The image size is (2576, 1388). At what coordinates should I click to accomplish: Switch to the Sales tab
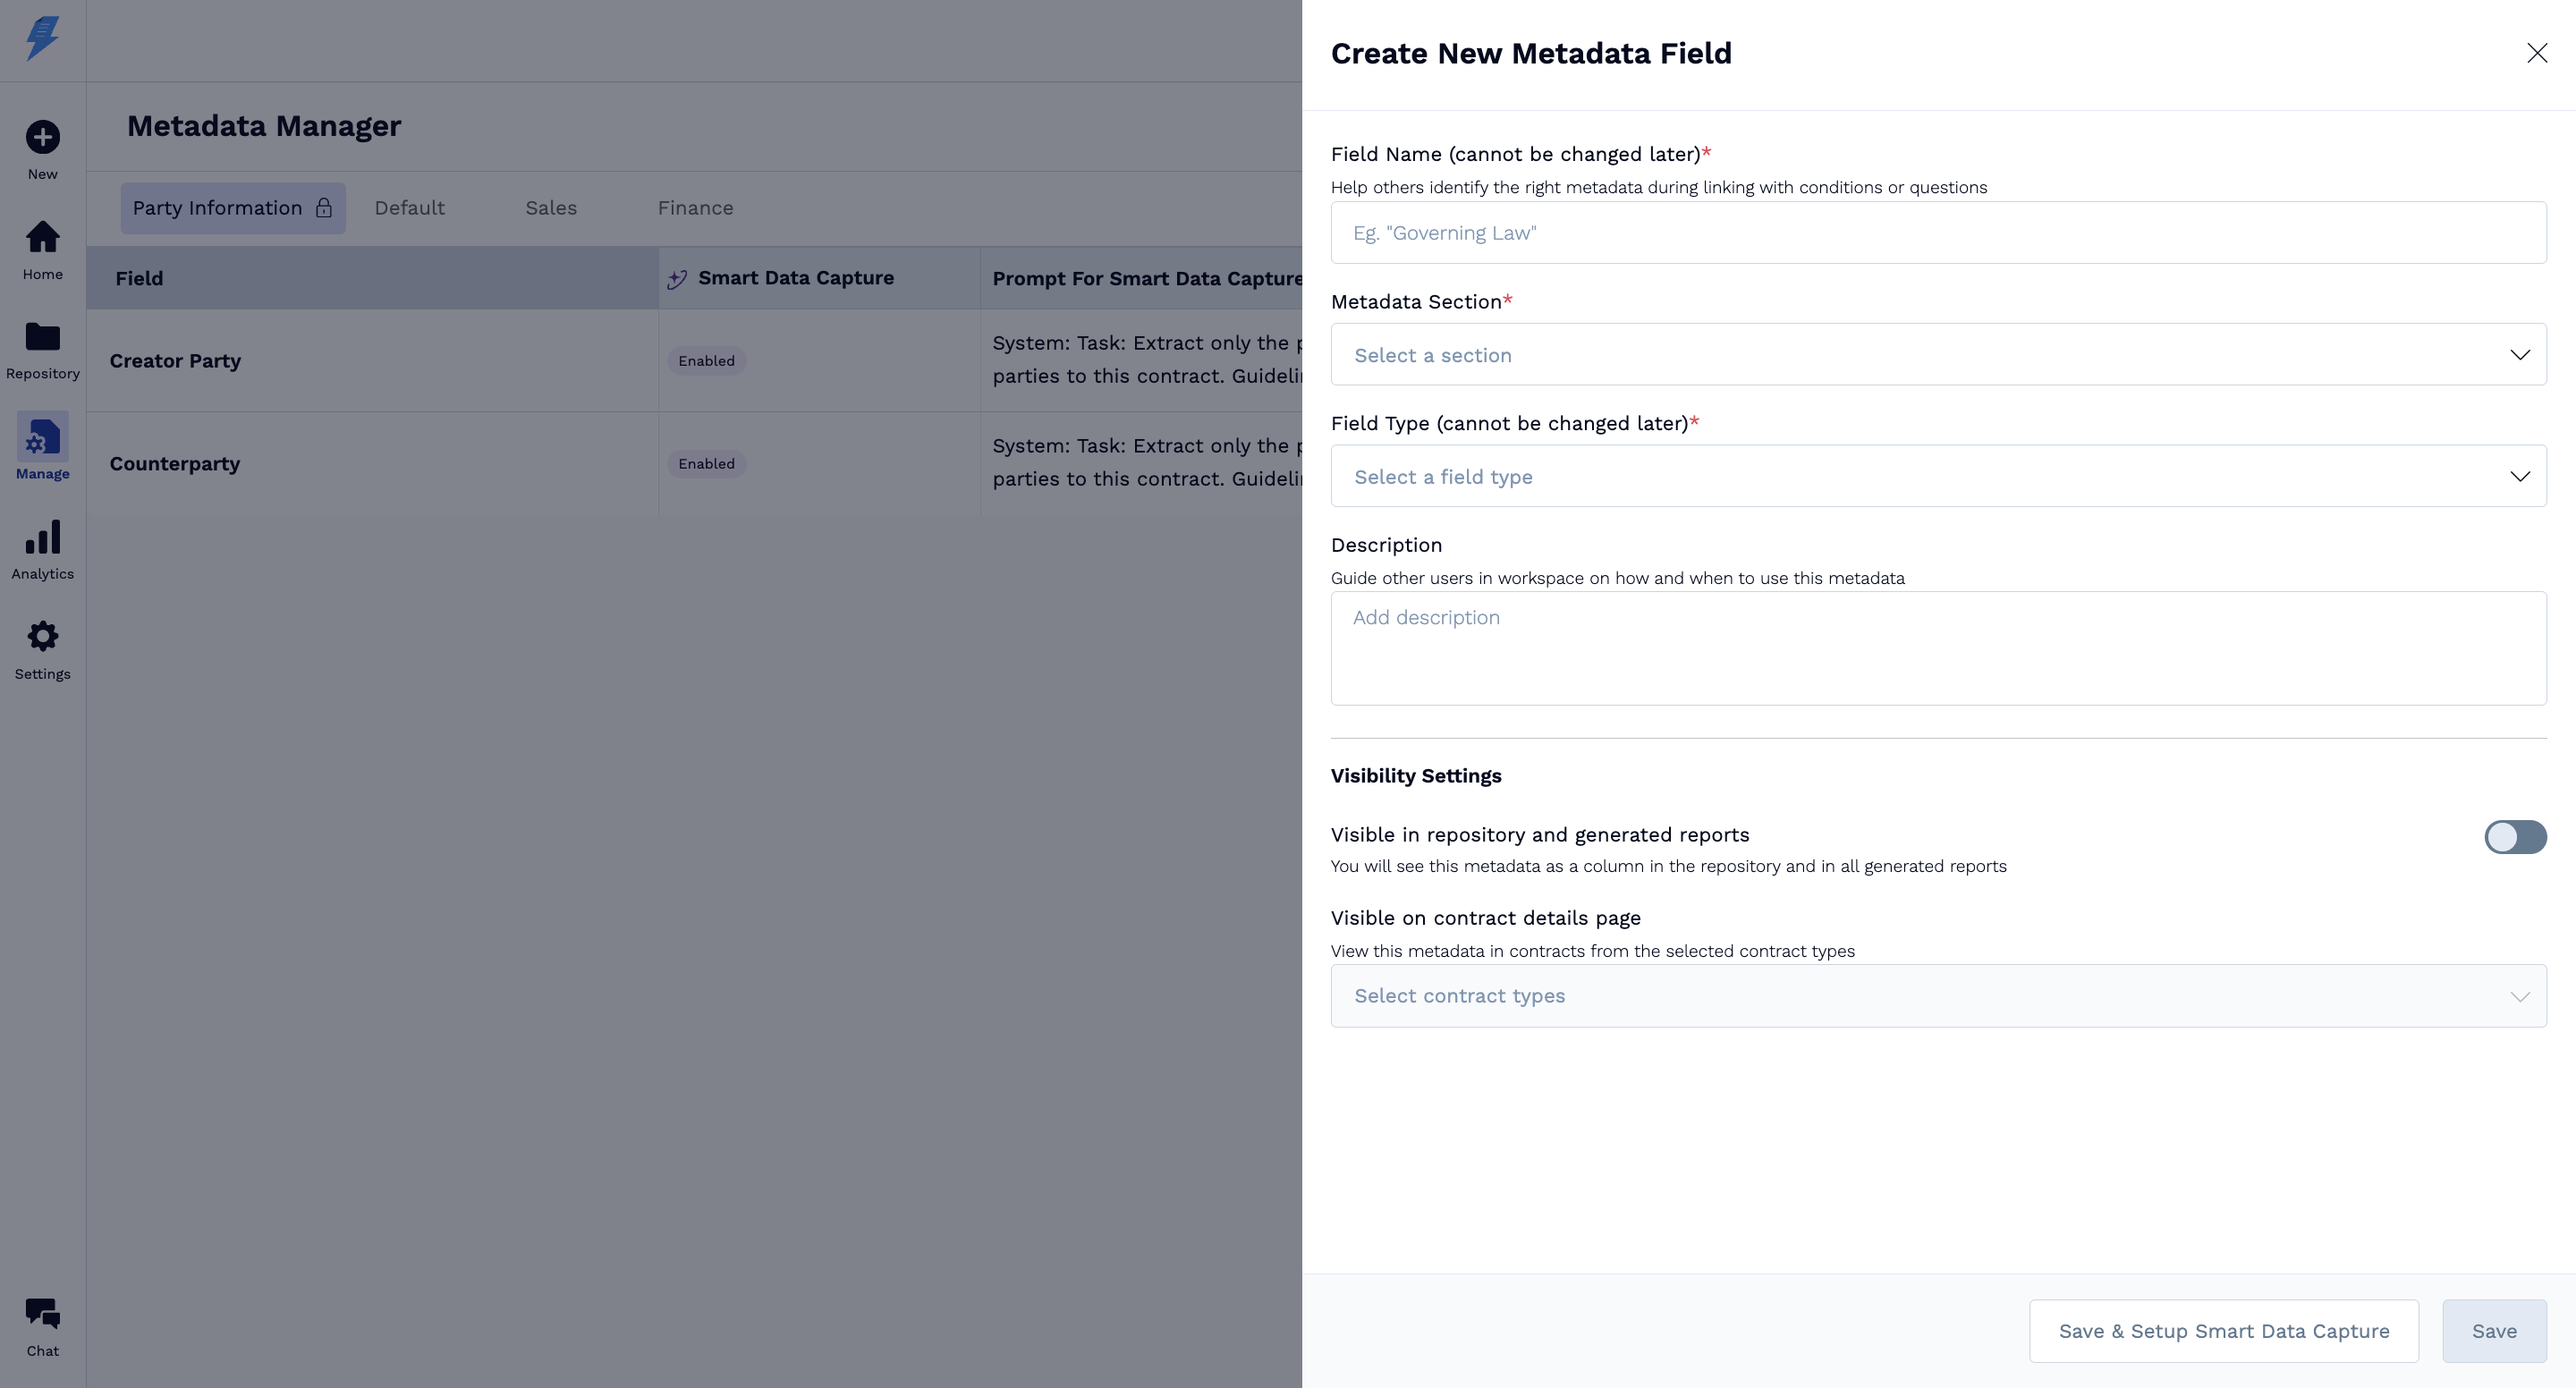551,208
